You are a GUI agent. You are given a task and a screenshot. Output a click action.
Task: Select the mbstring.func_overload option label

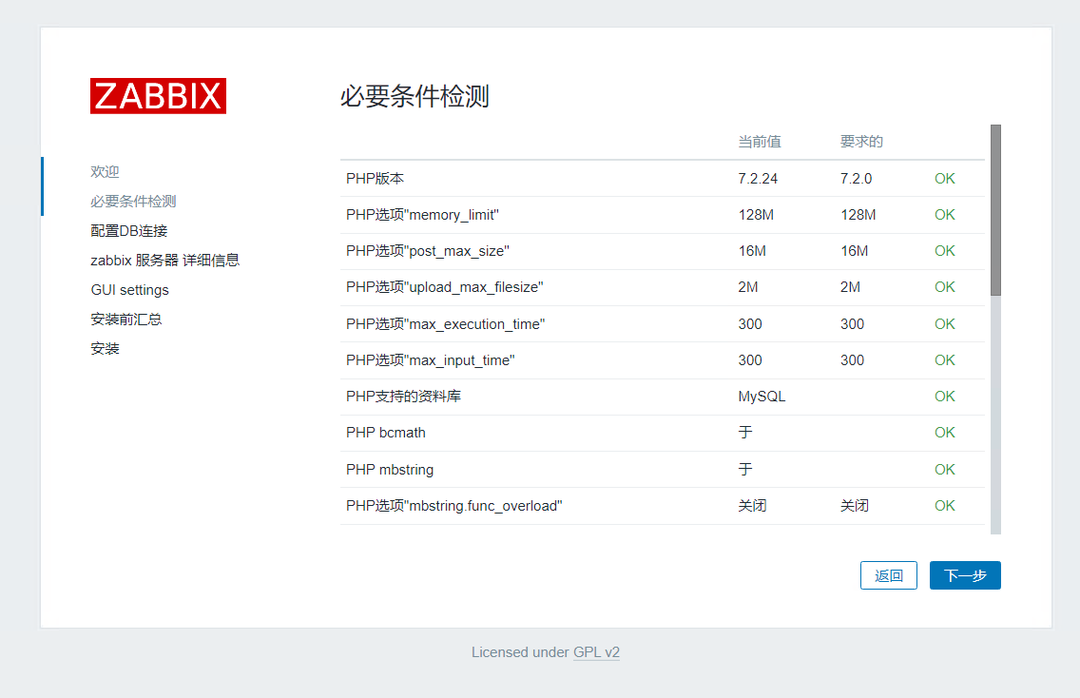click(455, 506)
